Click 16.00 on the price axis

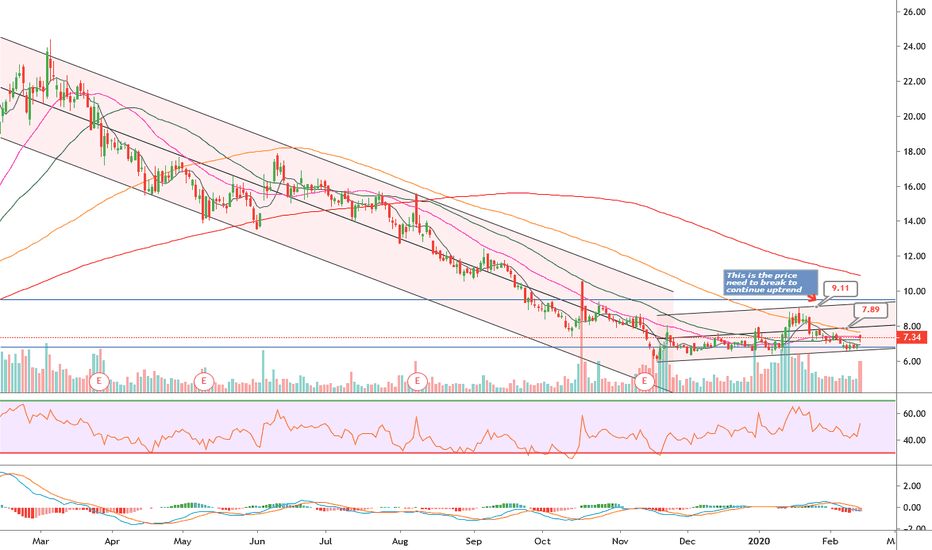(914, 187)
